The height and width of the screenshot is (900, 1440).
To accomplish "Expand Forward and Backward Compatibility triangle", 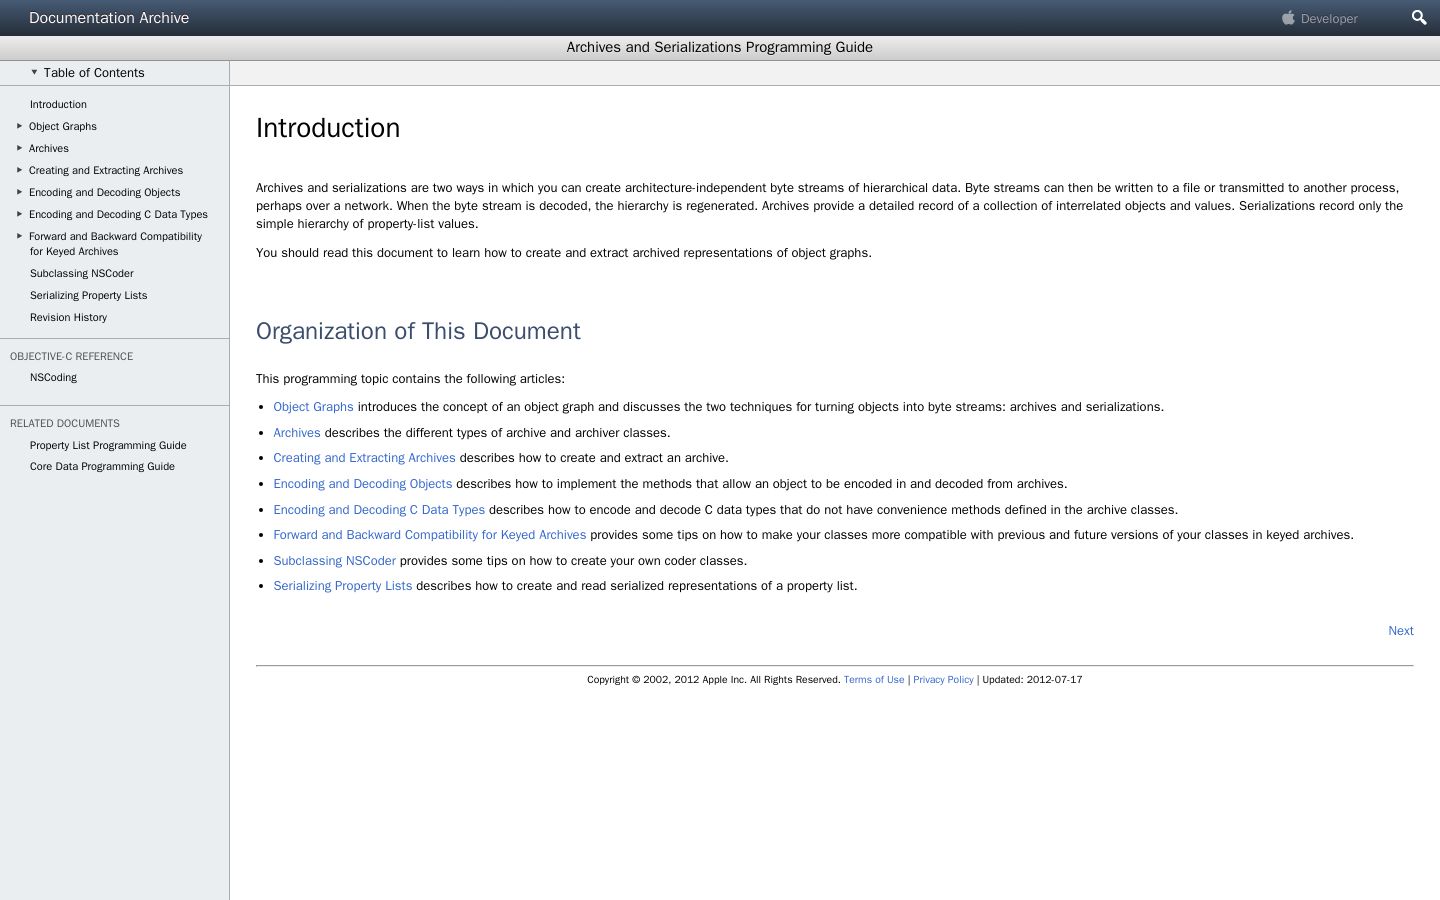I will point(19,236).
